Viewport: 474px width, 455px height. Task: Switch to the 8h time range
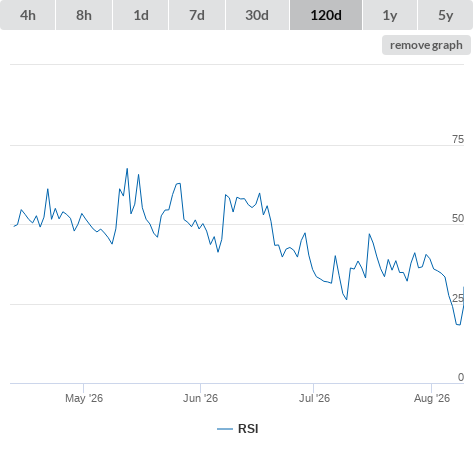(x=84, y=15)
